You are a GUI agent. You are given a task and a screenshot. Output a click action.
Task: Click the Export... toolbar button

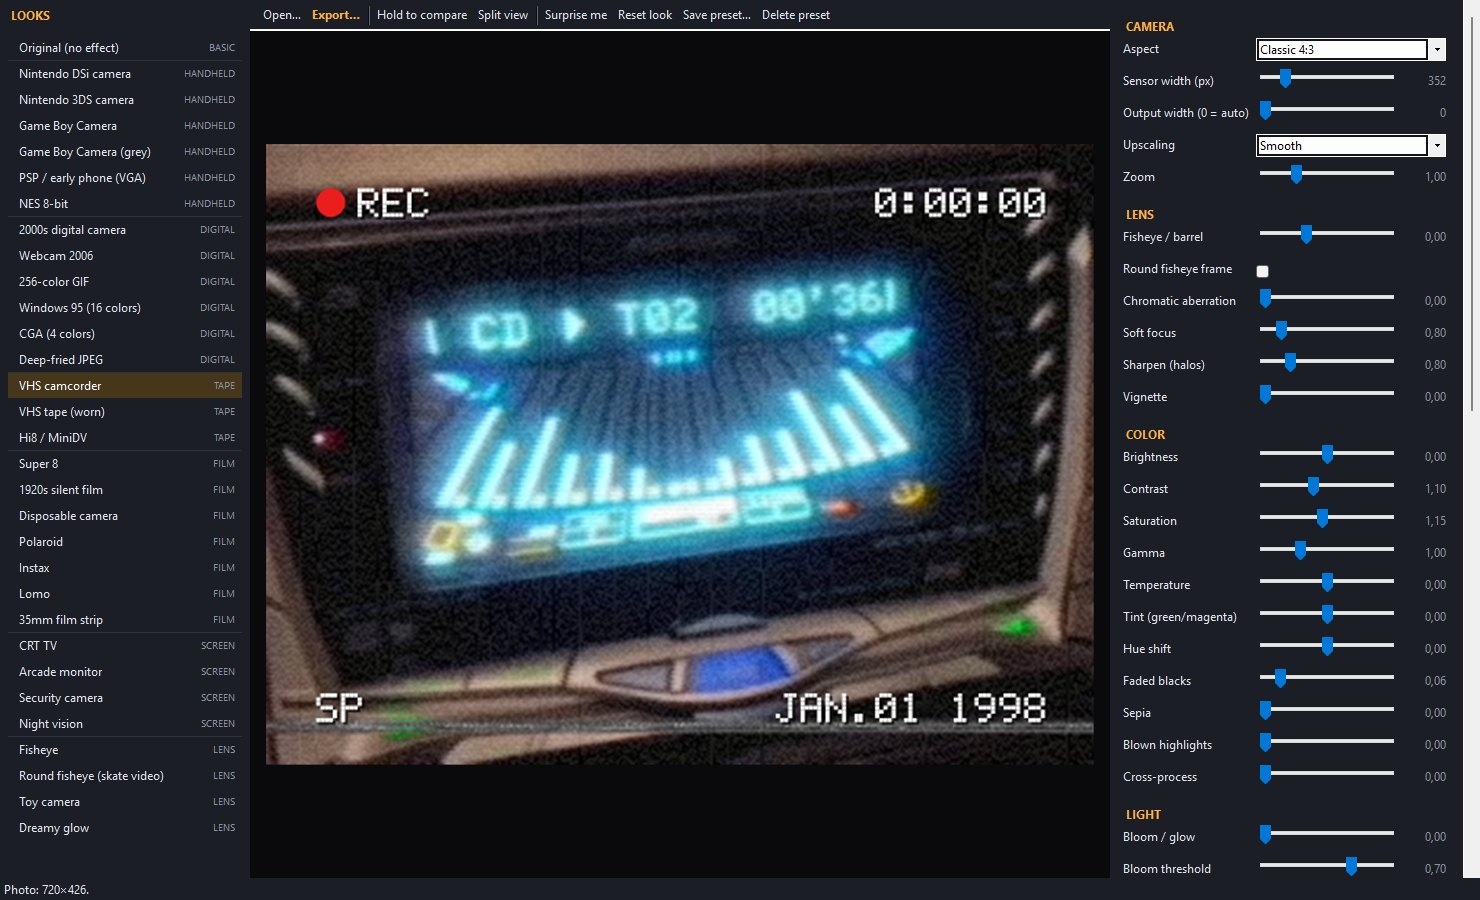(x=335, y=15)
